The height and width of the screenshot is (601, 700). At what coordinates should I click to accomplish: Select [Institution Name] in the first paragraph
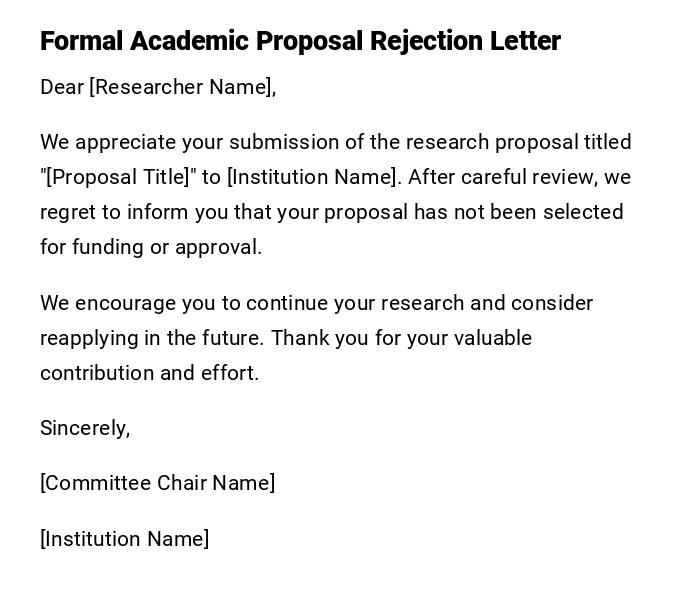(x=313, y=177)
